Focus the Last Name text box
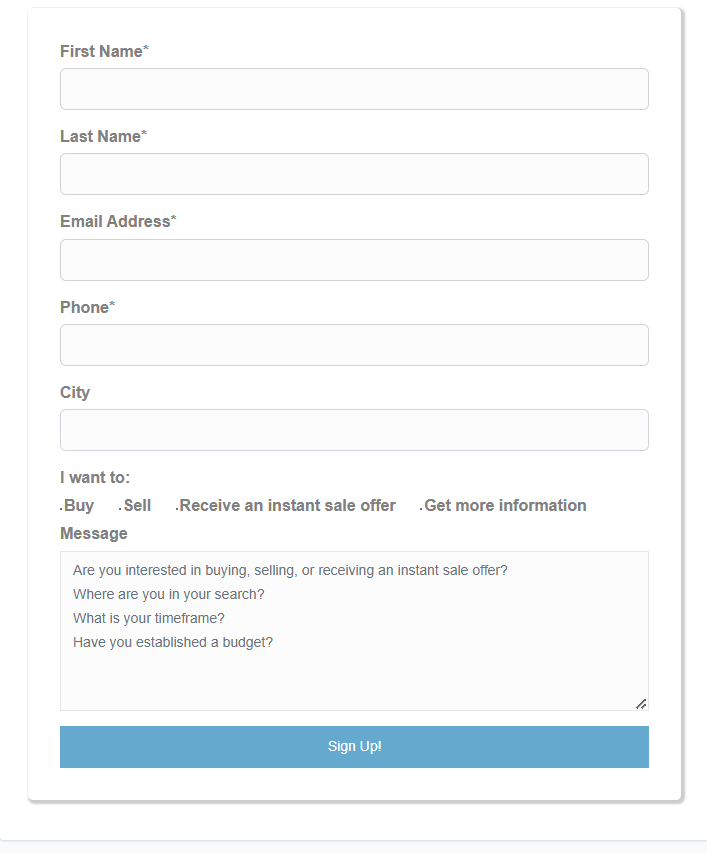The height and width of the screenshot is (853, 707). [x=354, y=174]
